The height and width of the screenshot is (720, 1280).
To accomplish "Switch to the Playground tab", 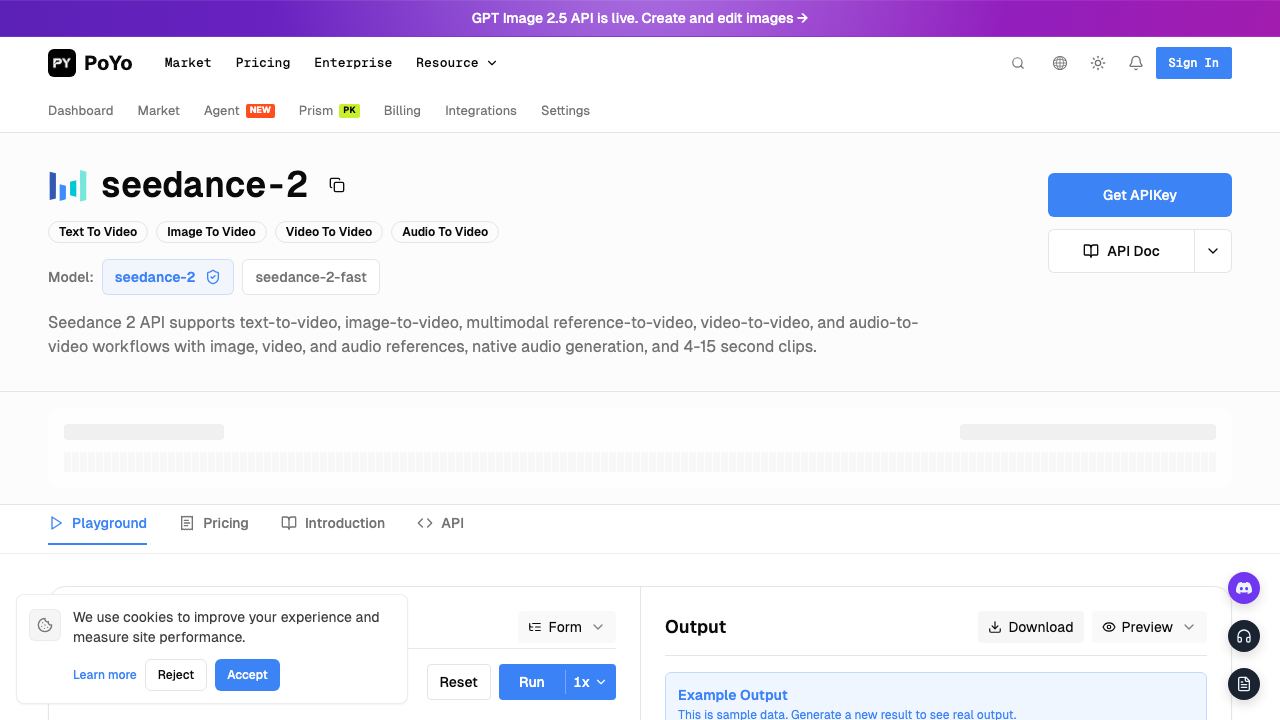I will [x=98, y=523].
